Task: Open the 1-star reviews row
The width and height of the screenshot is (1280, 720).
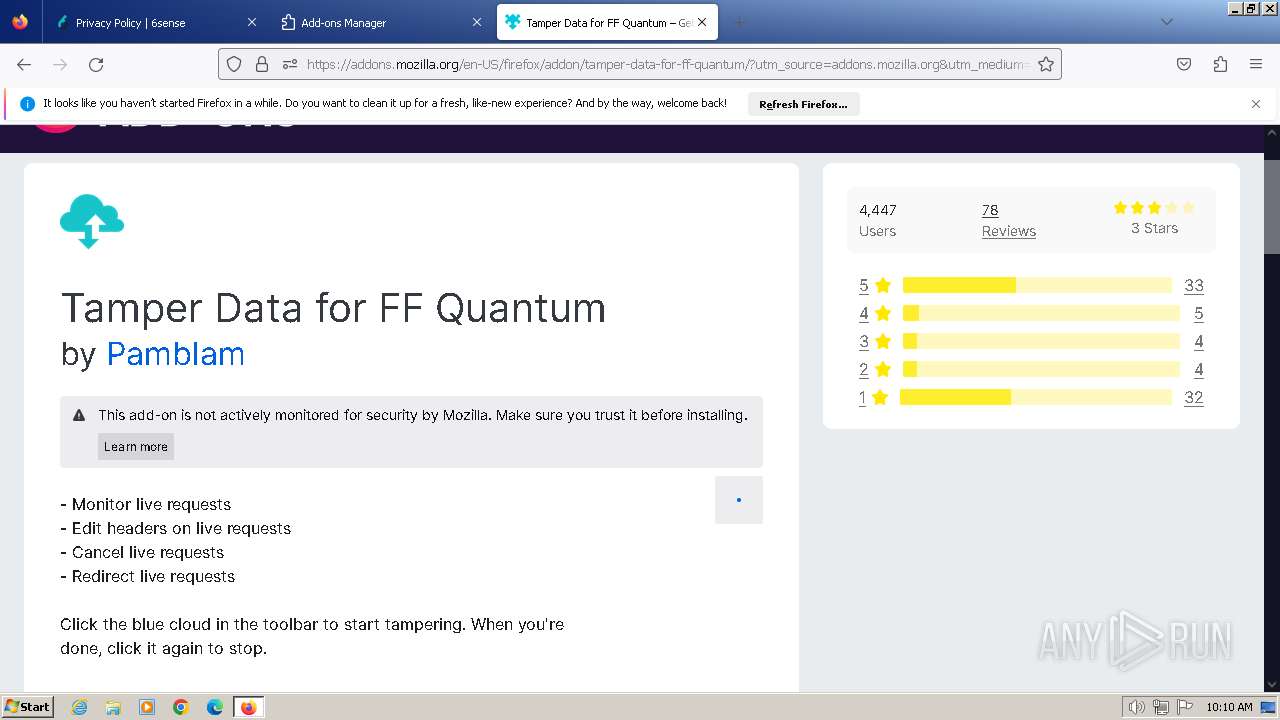Action: (1031, 397)
